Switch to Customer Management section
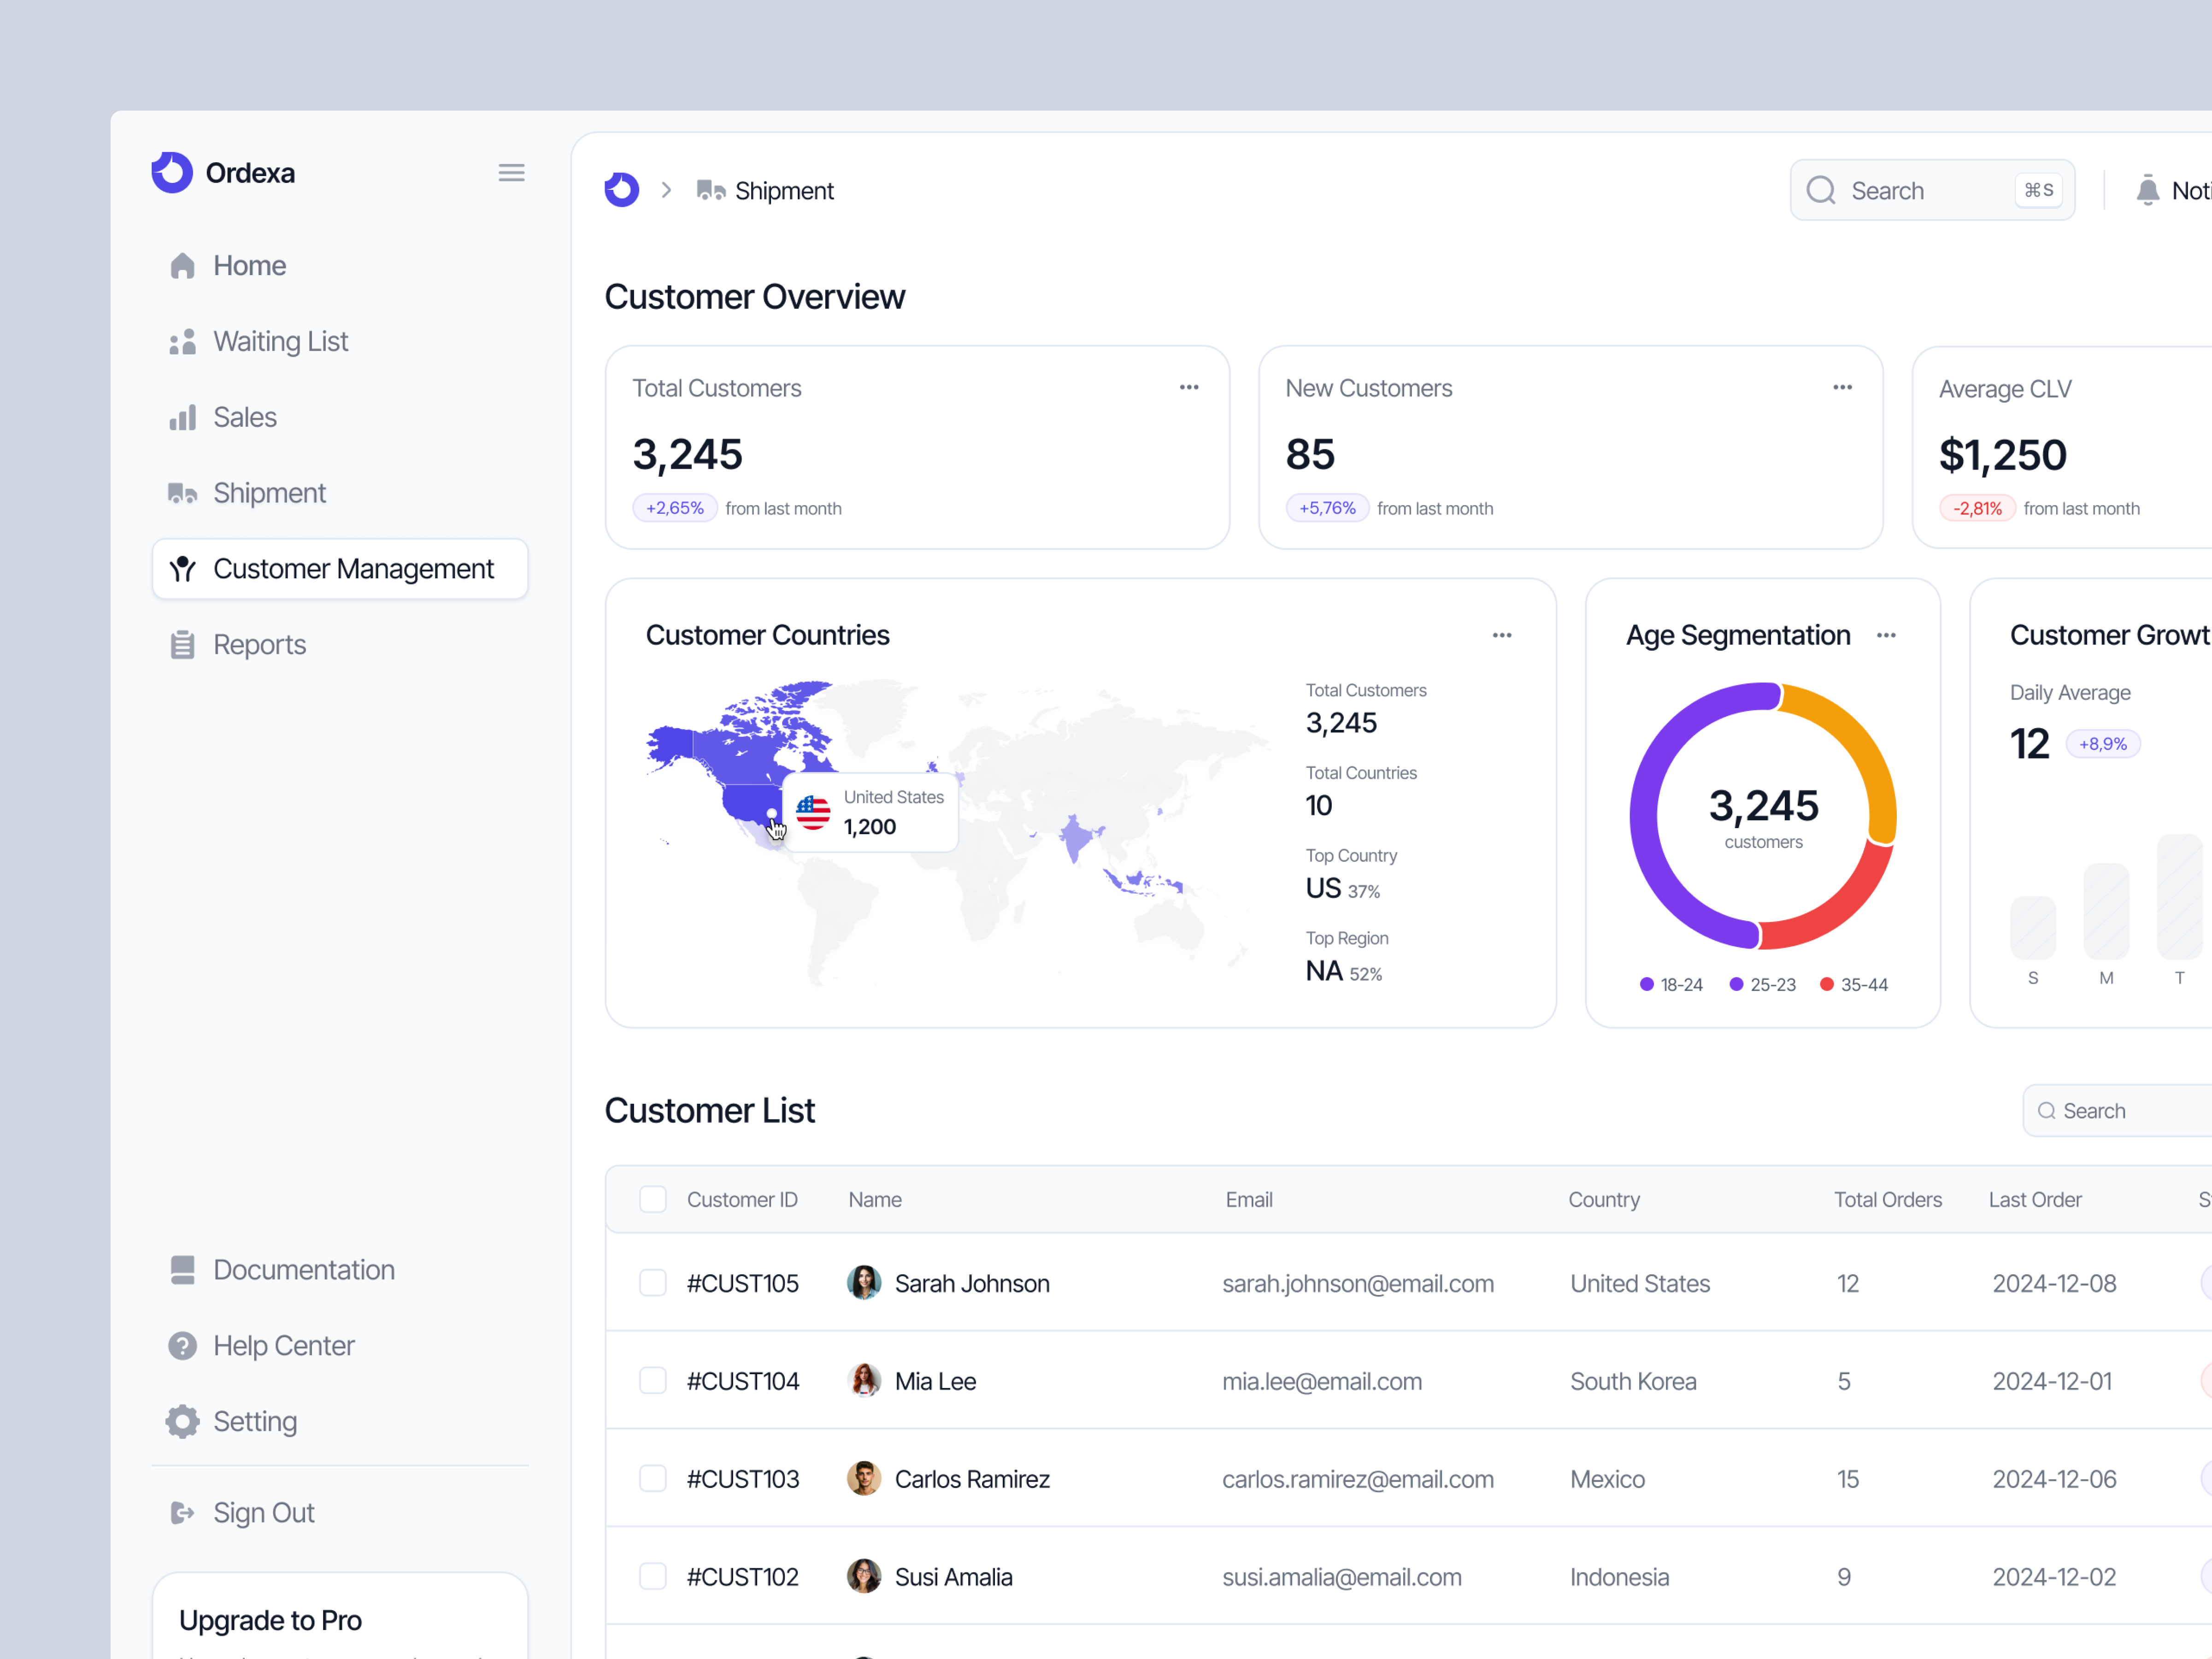 (x=353, y=568)
